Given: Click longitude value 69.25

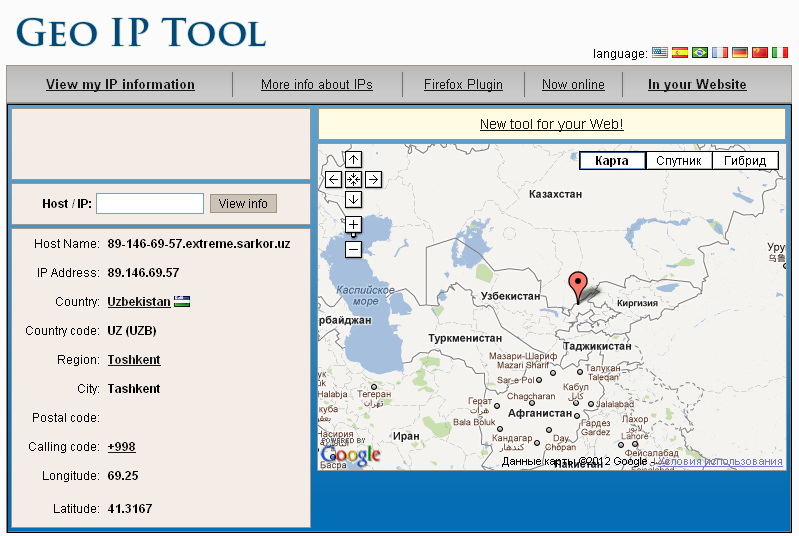Looking at the screenshot, I should [123, 476].
